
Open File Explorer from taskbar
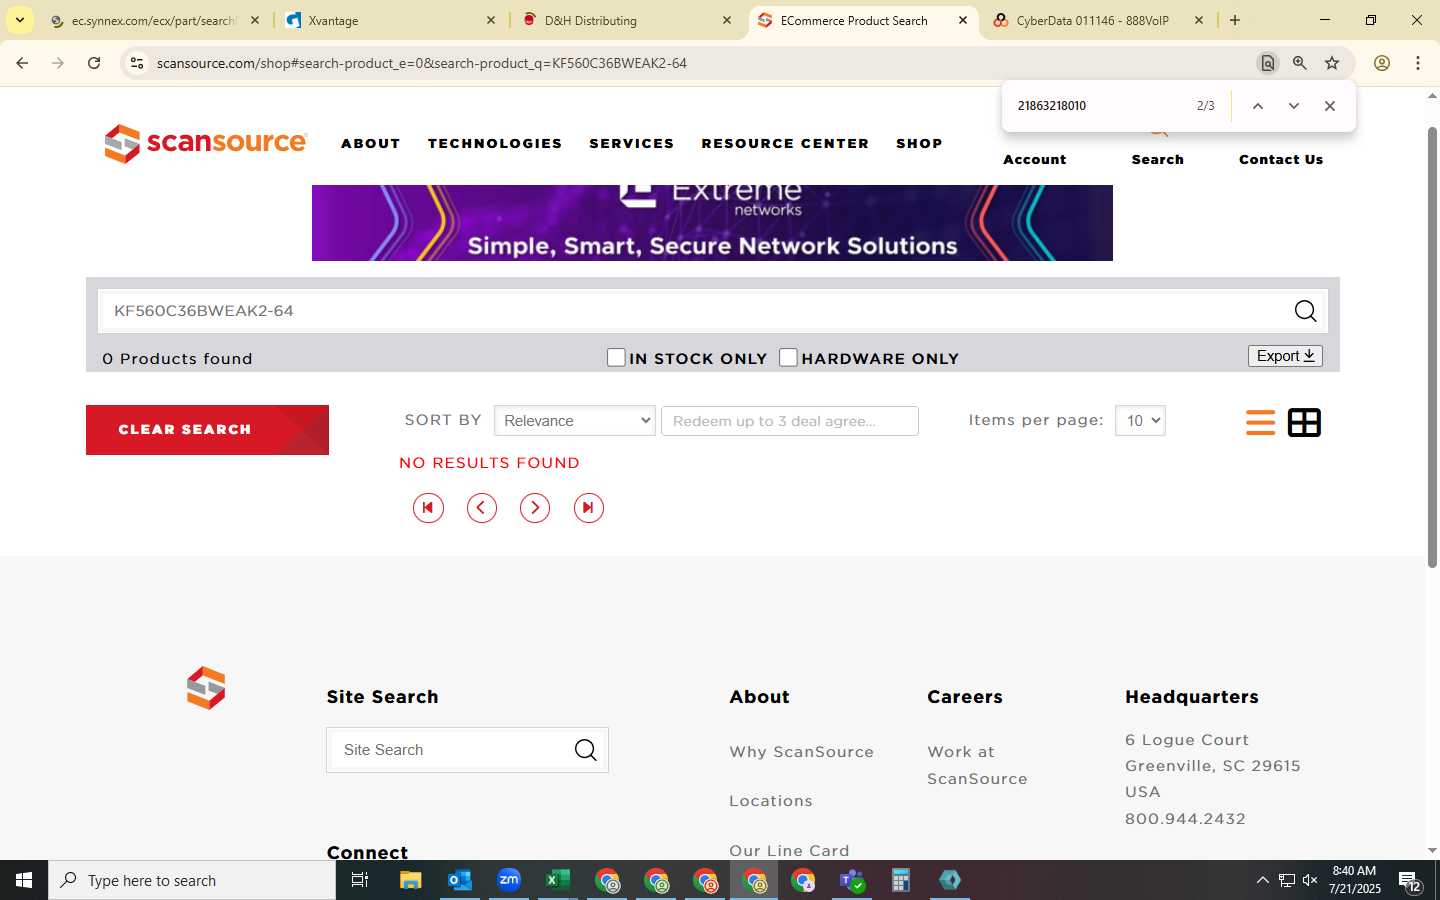coord(410,880)
